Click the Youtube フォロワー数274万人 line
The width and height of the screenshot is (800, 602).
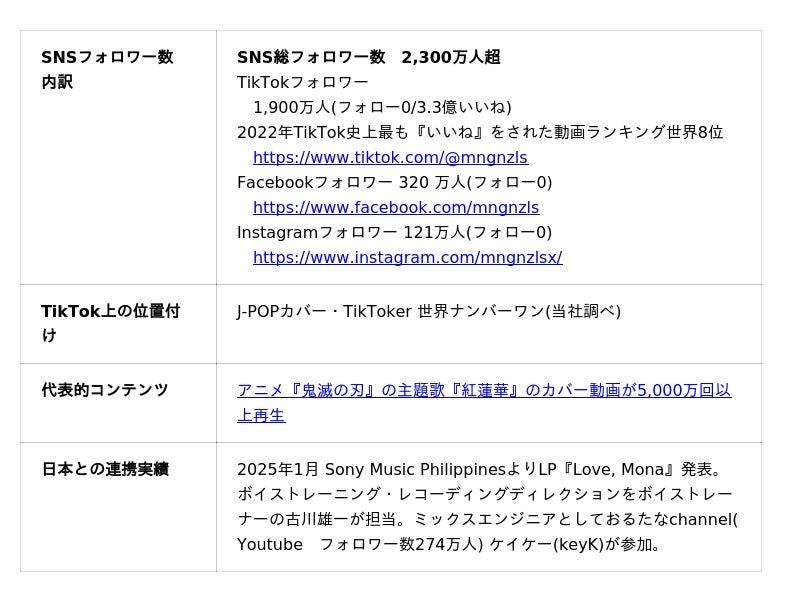click(449, 544)
